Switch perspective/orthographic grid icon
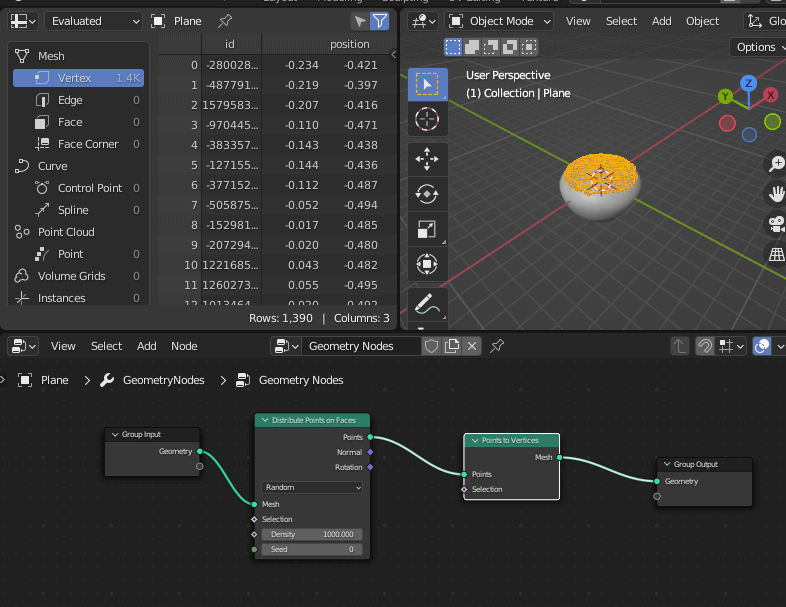This screenshot has height=607, width=786. pyautogui.click(x=776, y=254)
